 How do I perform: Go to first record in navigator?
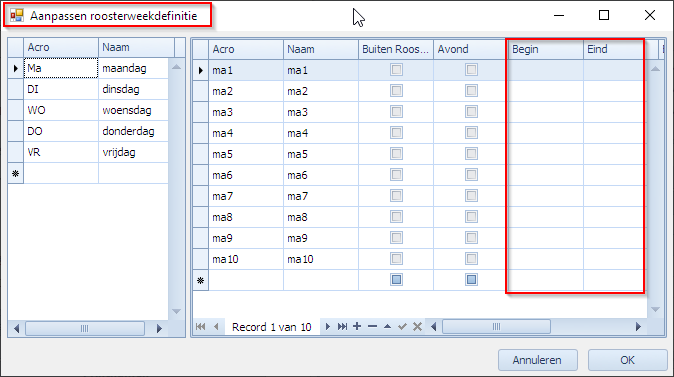(x=200, y=327)
